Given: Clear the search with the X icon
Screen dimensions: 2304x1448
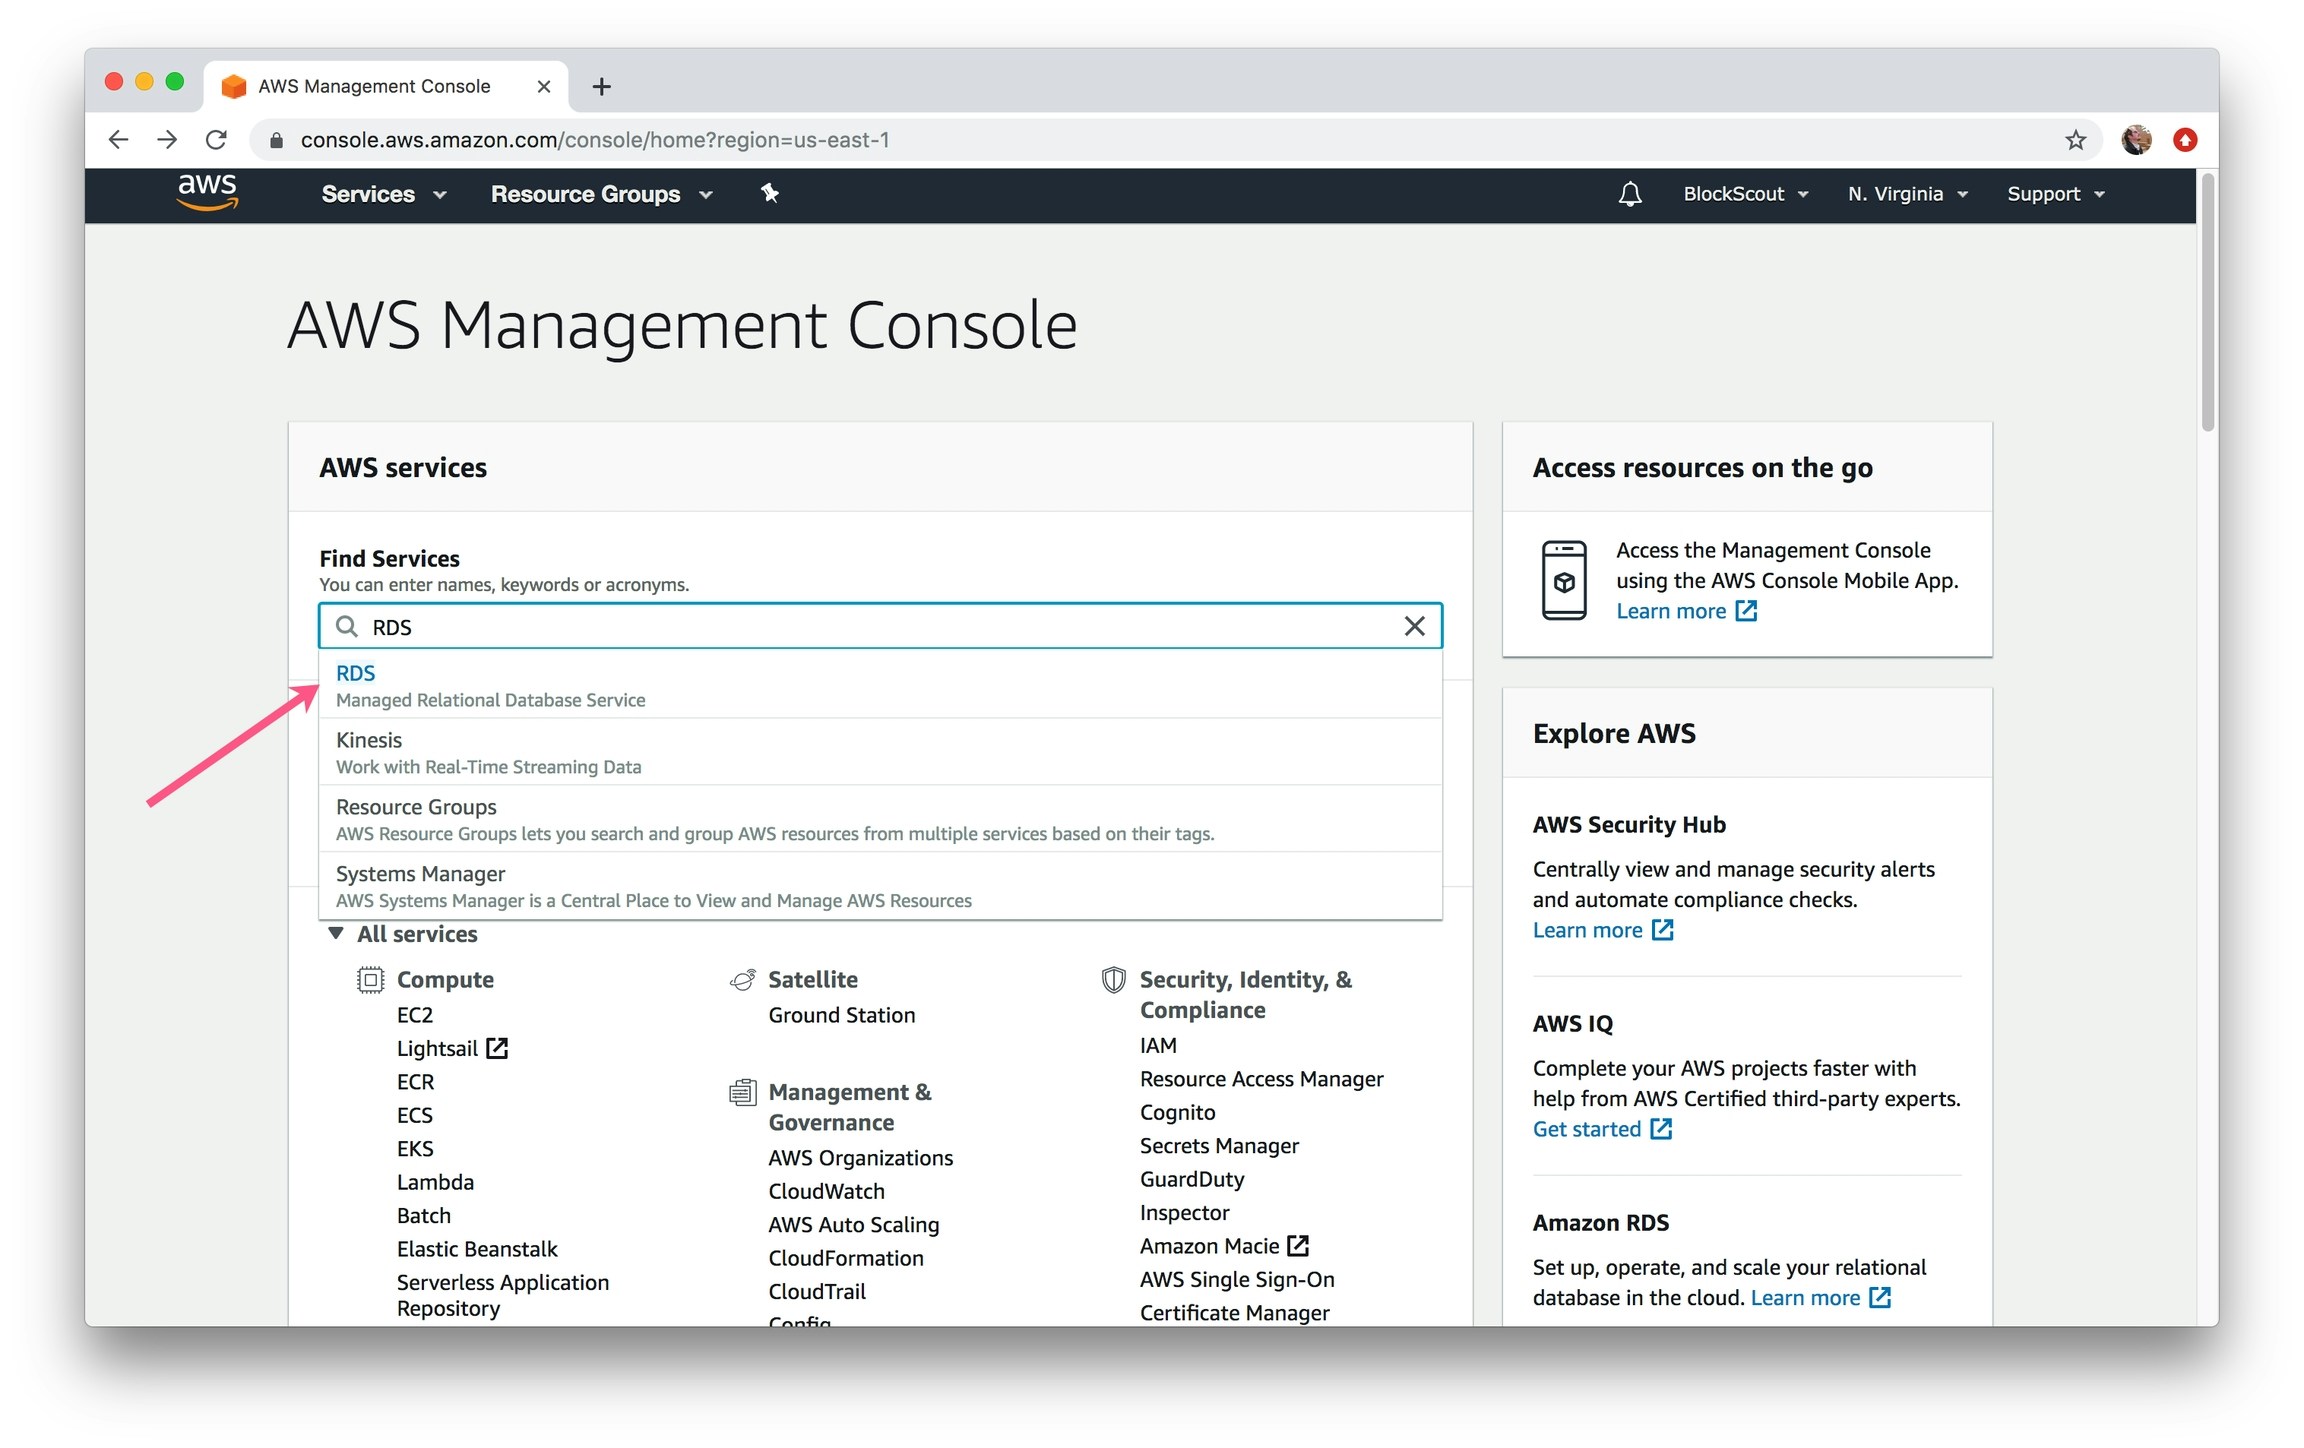Looking at the screenshot, I should (1414, 627).
